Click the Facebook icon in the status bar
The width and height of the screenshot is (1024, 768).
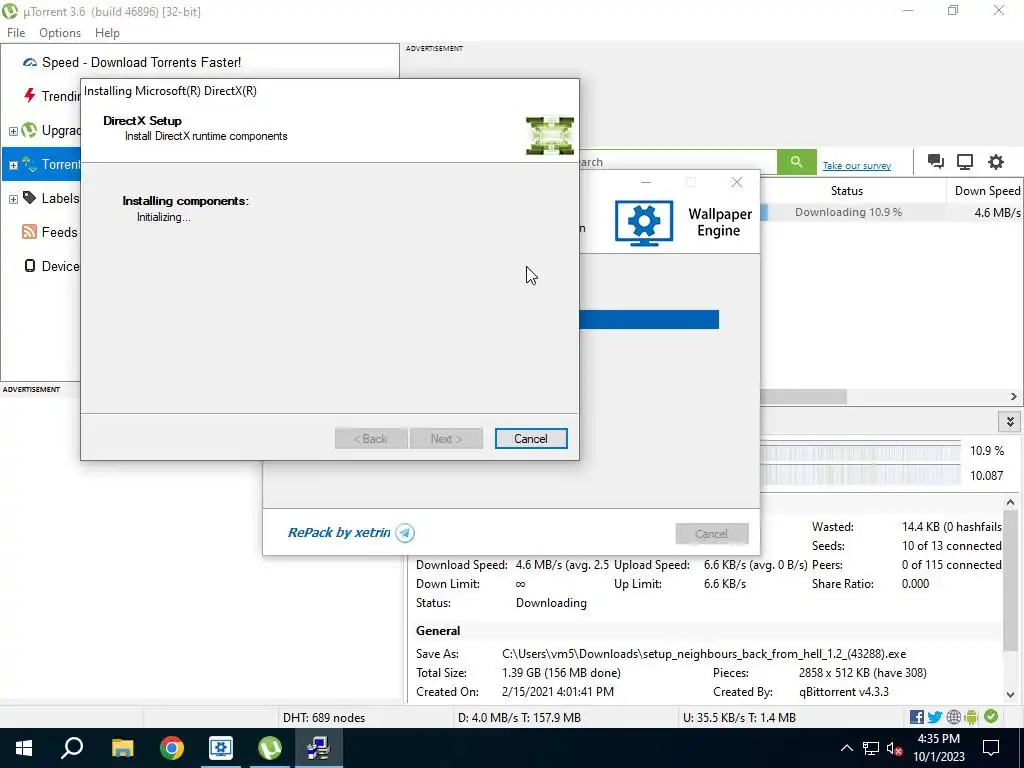pyautogui.click(x=917, y=718)
